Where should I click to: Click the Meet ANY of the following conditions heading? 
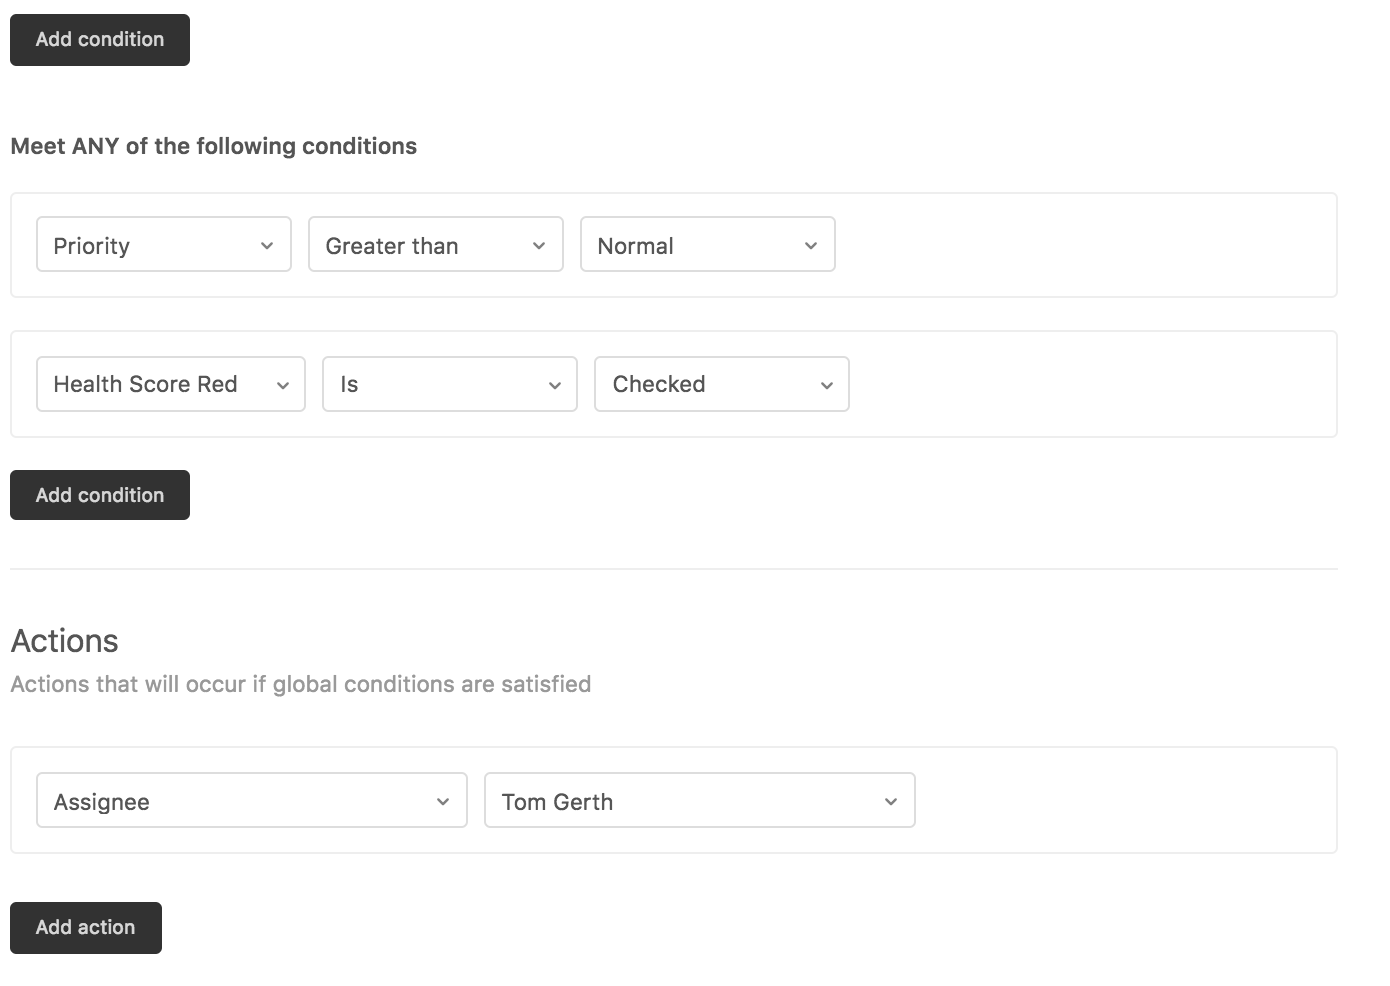point(213,146)
